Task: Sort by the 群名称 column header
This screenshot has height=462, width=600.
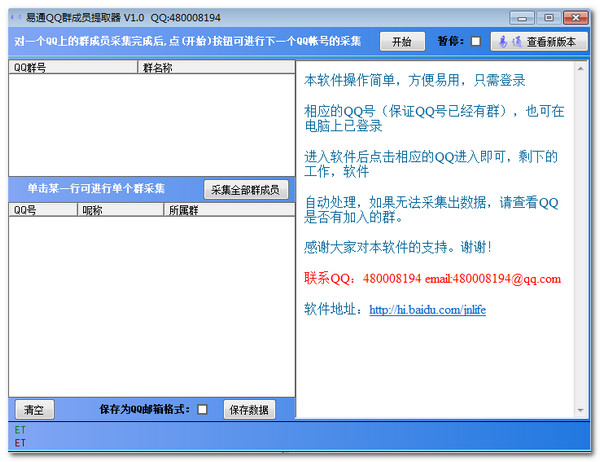Action: (x=216, y=67)
